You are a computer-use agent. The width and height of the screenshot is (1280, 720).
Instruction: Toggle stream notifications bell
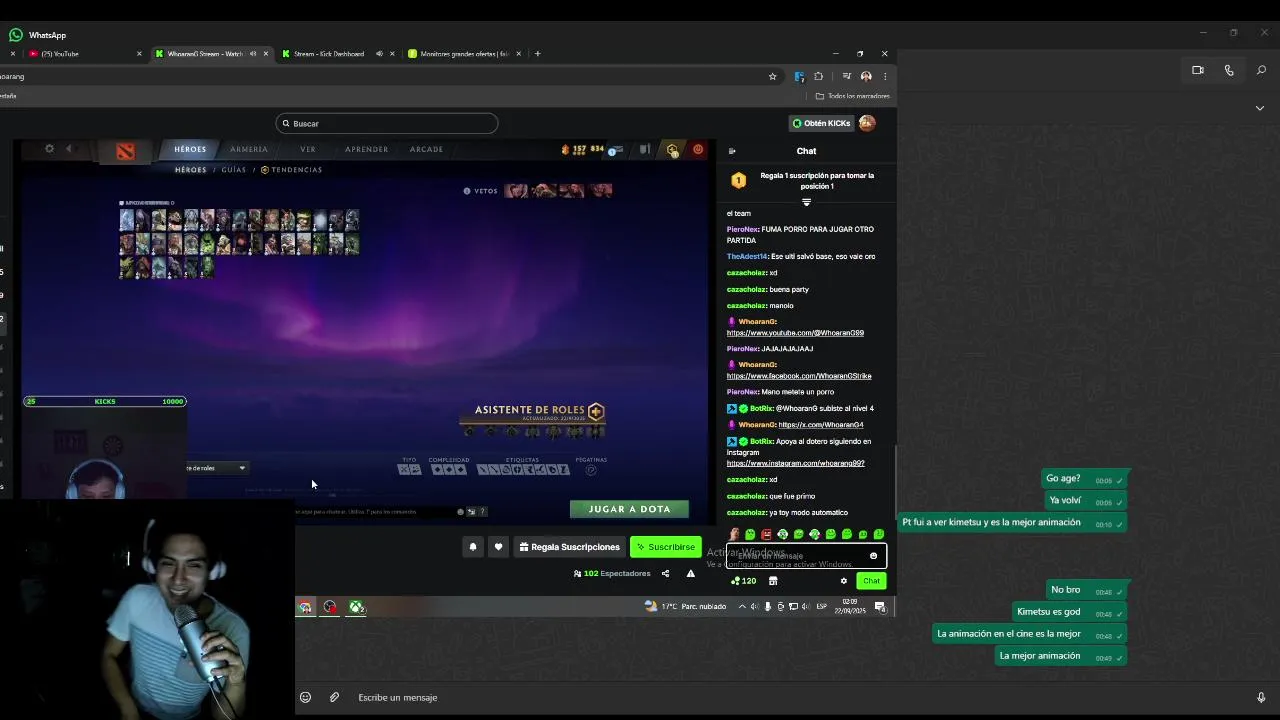[x=473, y=547]
